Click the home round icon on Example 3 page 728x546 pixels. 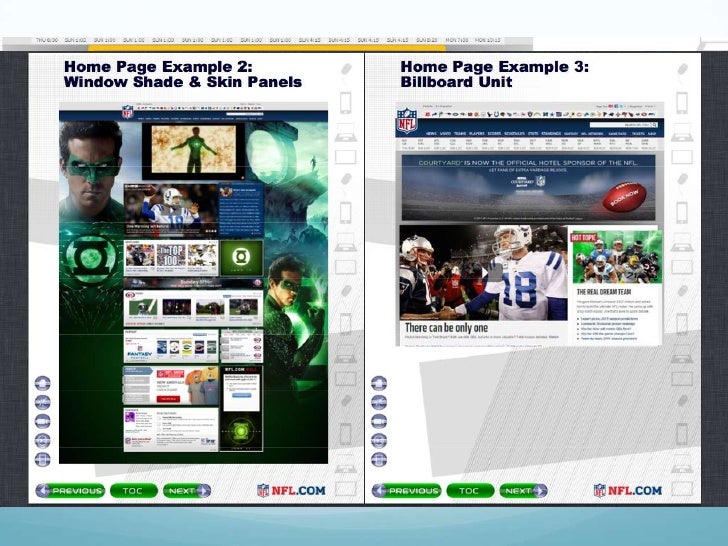coord(379,384)
